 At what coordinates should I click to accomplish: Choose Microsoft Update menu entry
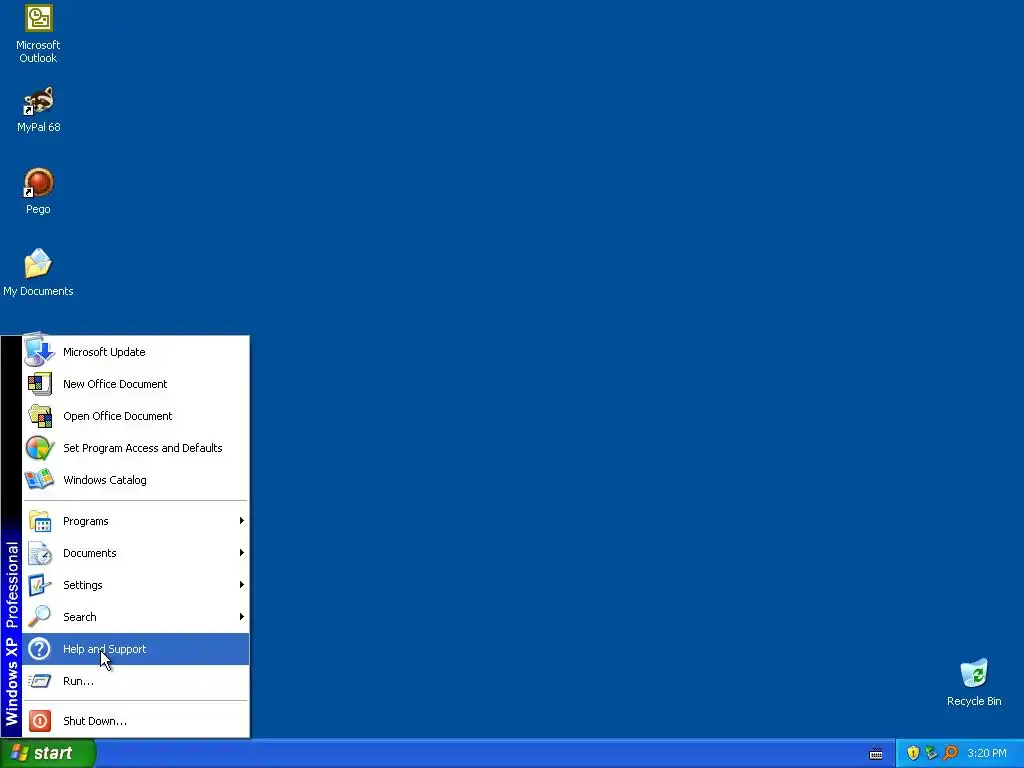click(x=136, y=351)
